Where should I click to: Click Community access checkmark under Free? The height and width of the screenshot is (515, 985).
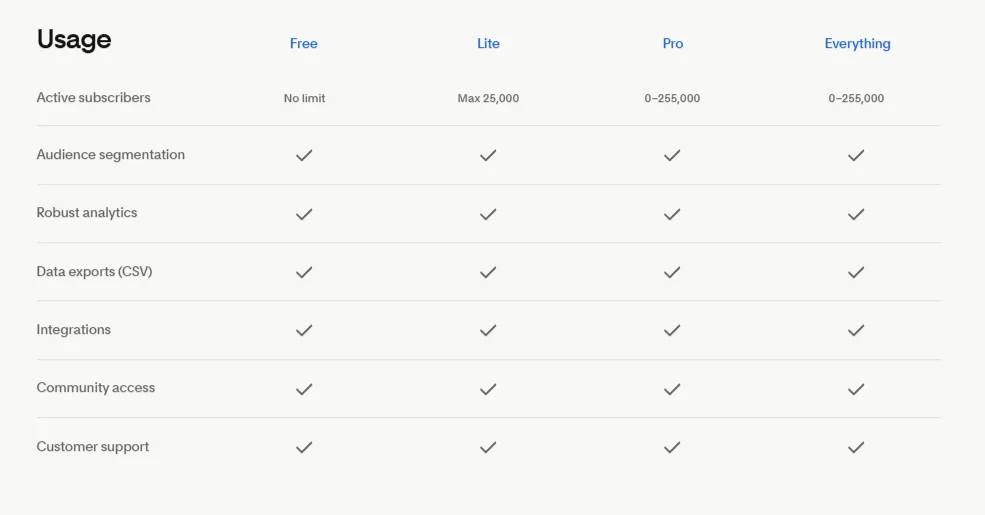304,389
